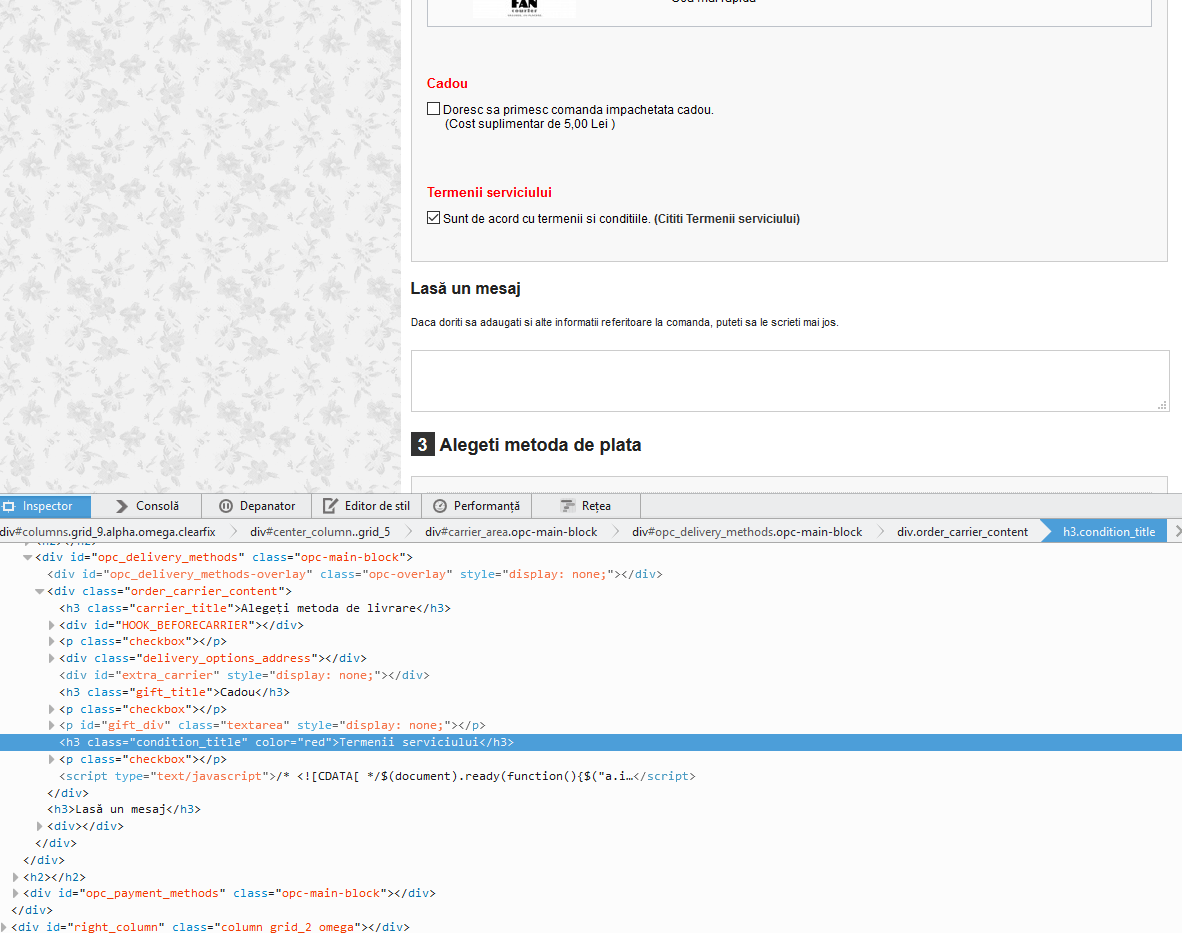
Task: Select breadcrumb div.order_carrier_content
Action: coord(963,532)
